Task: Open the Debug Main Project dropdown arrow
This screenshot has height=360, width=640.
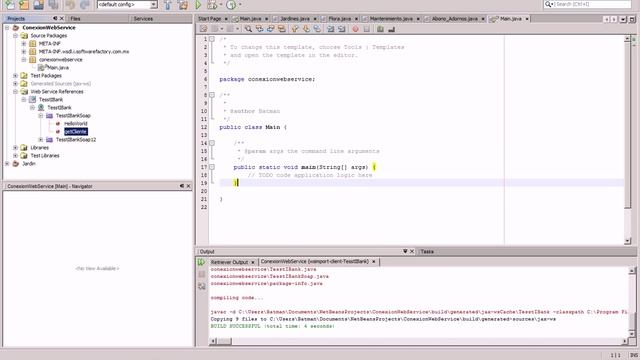Action: coord(221,4)
